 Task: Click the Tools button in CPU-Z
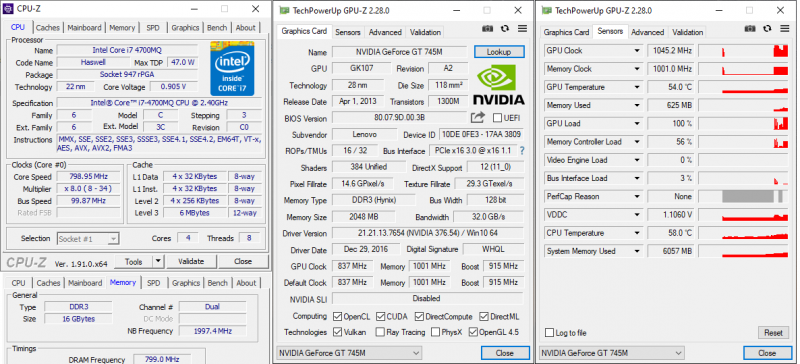tap(134, 261)
